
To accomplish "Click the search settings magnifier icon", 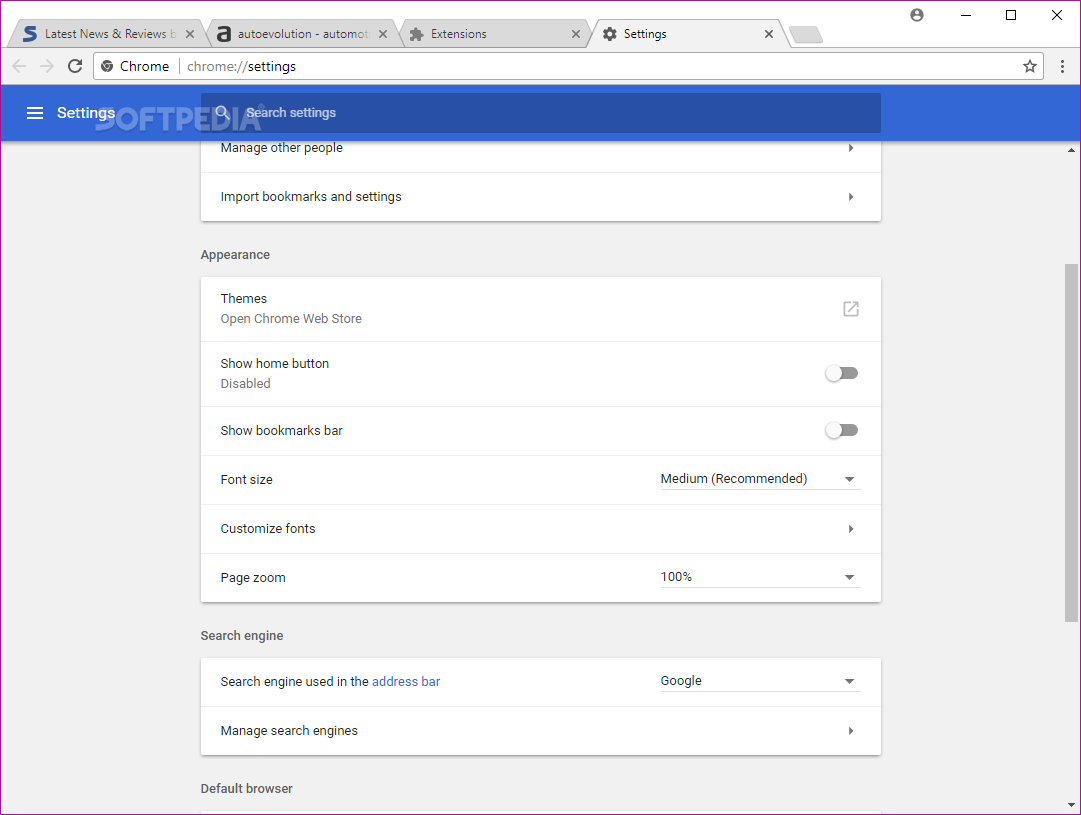I will click(222, 113).
